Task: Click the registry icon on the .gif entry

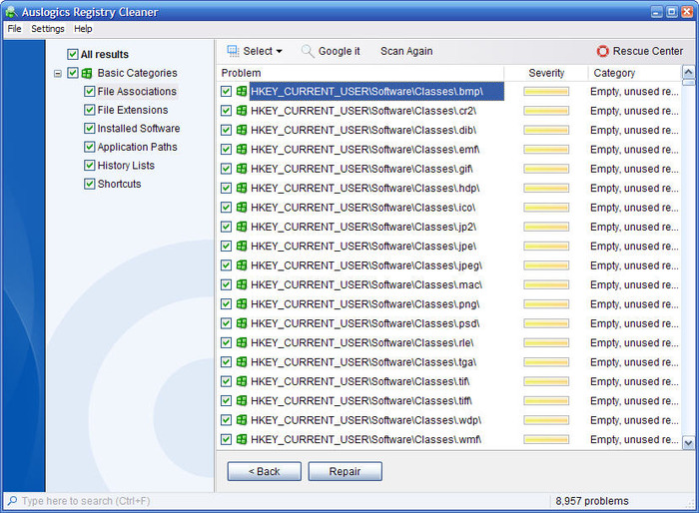Action: (241, 169)
